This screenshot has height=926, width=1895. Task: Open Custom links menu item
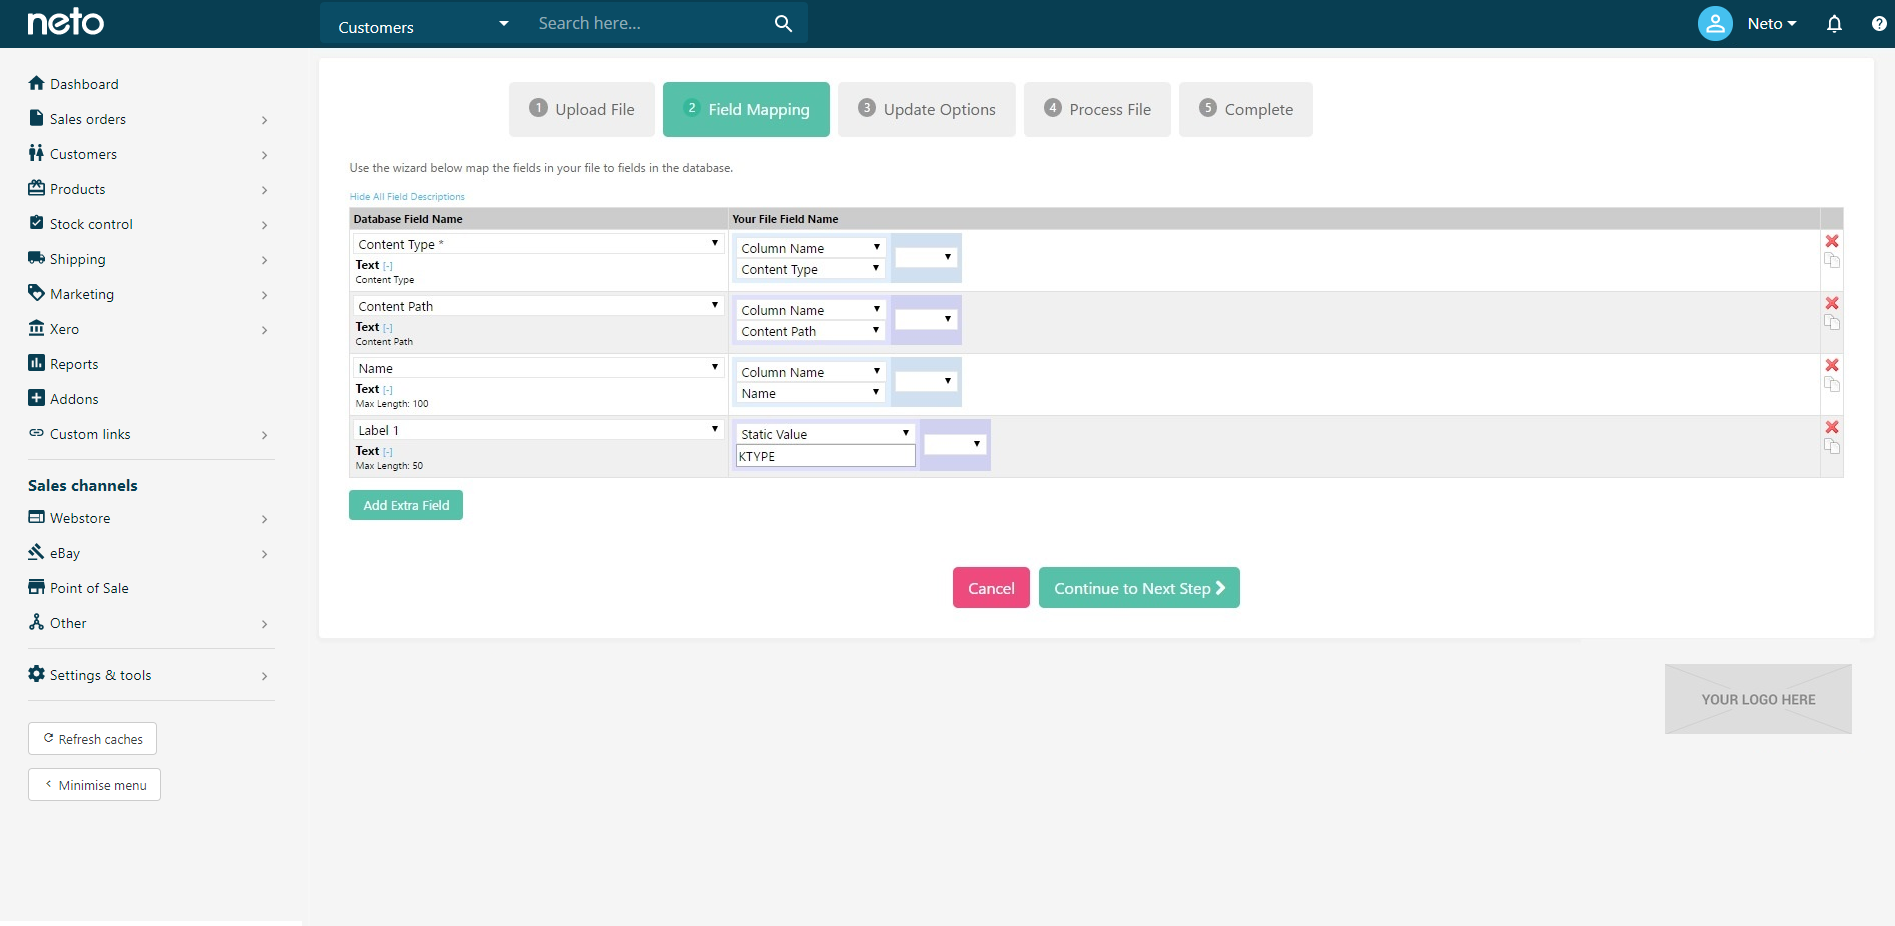pos(90,434)
